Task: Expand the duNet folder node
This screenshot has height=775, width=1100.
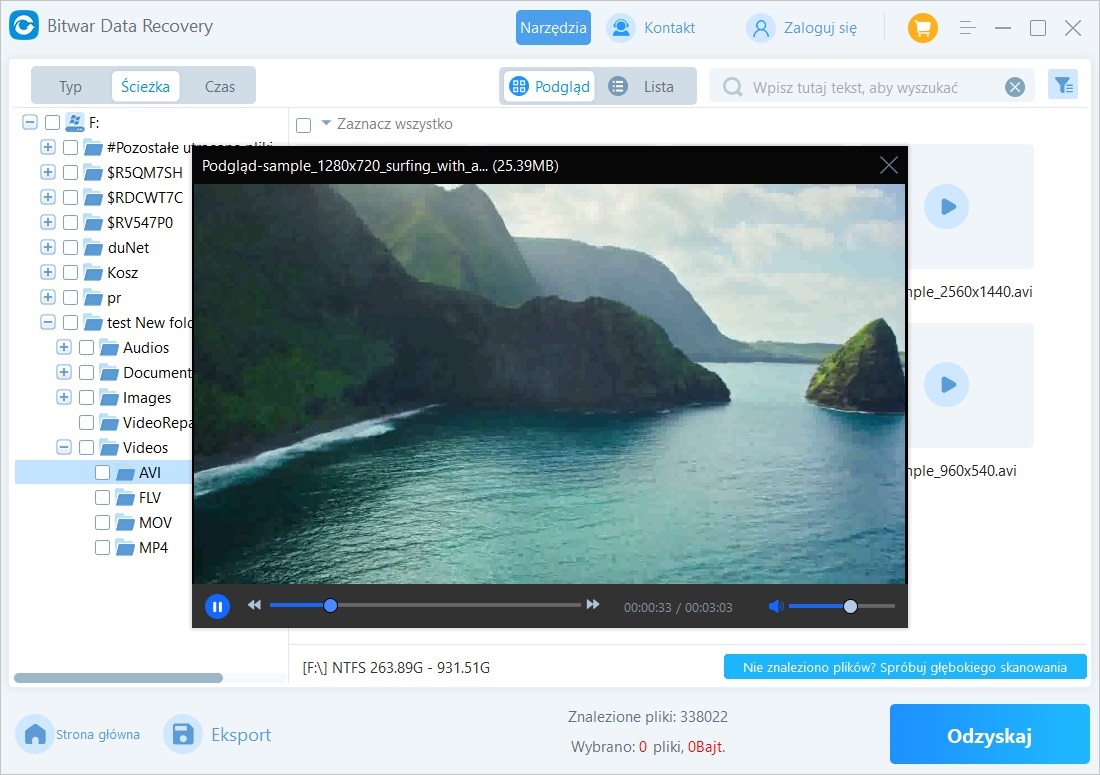Action: [x=48, y=248]
